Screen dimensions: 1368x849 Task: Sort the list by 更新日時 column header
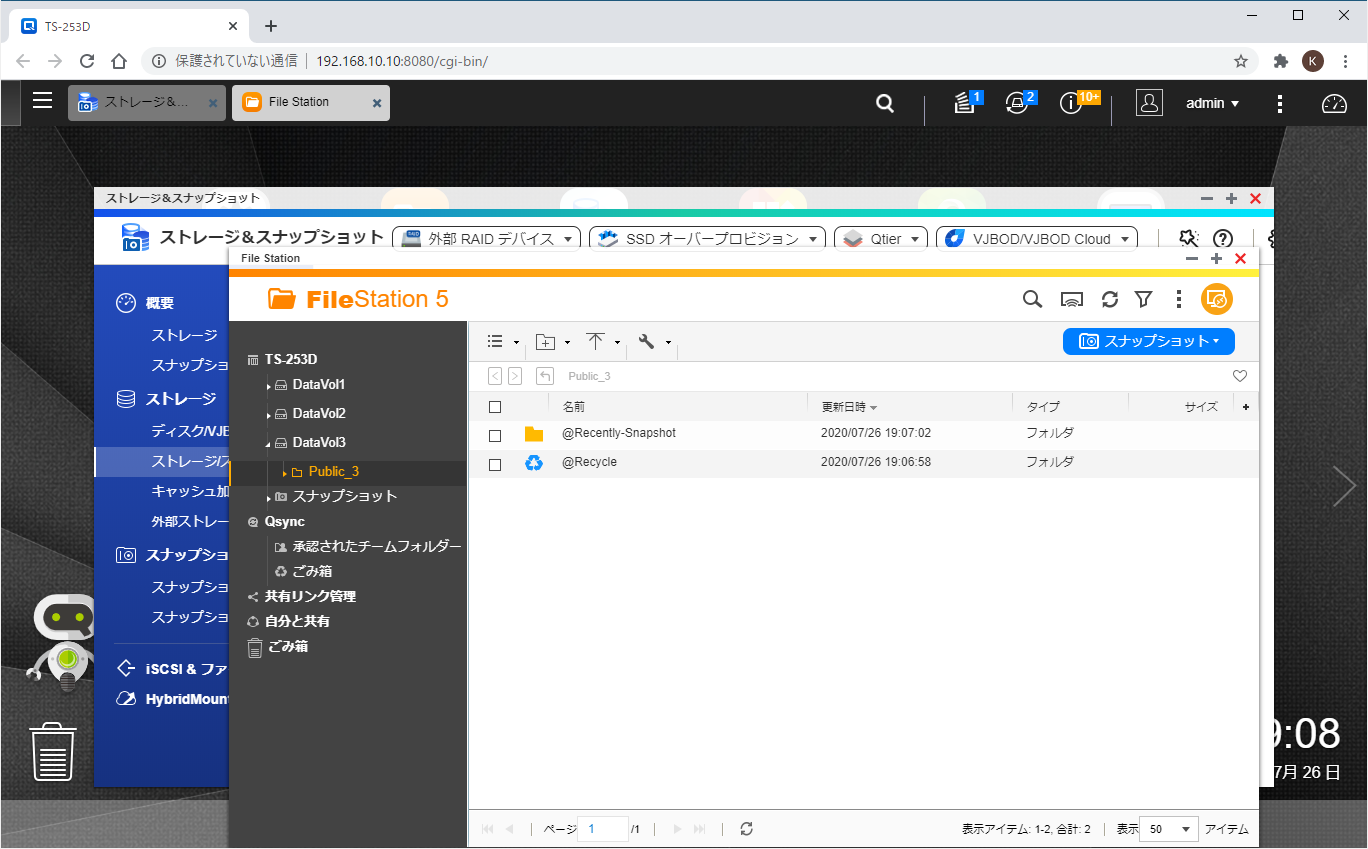(x=843, y=407)
